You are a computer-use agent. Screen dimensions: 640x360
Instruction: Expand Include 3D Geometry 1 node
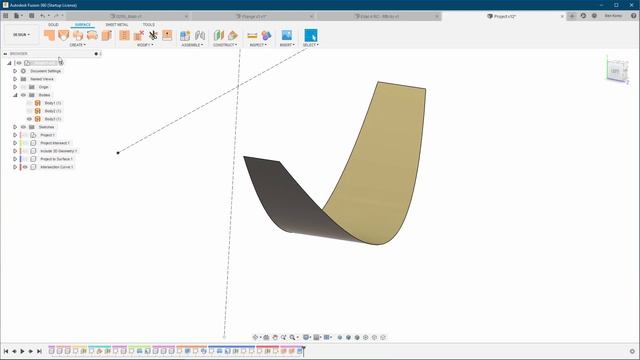15,151
